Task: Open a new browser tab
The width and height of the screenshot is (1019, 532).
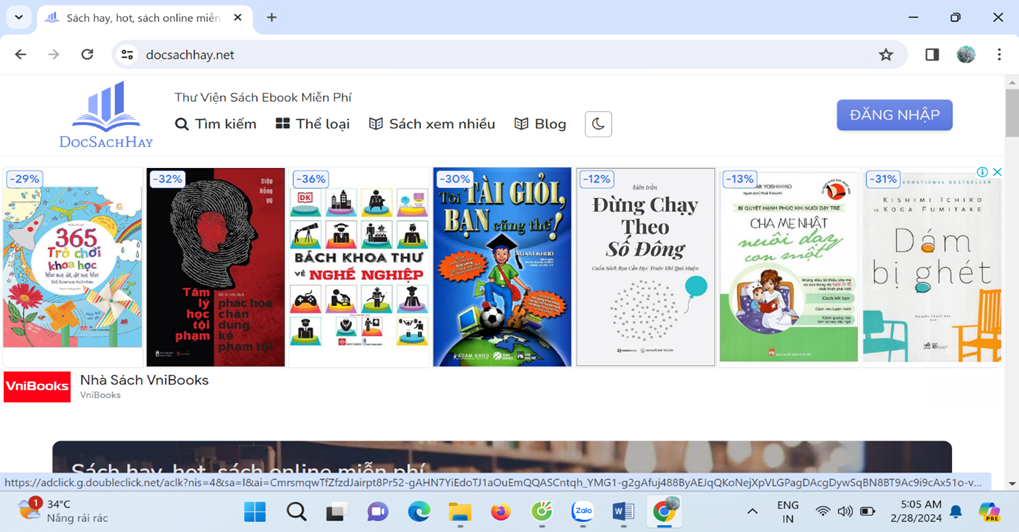Action: click(272, 17)
